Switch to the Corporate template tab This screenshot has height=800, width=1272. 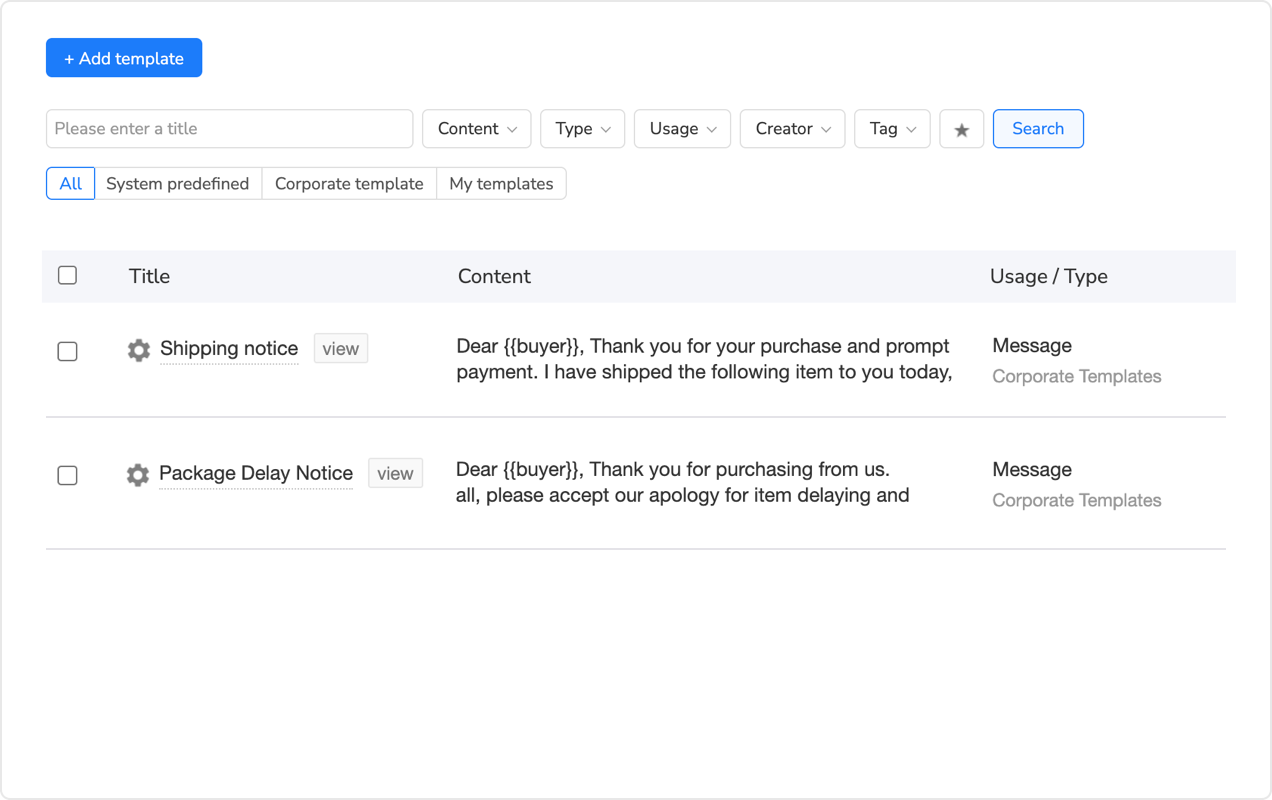tap(348, 183)
